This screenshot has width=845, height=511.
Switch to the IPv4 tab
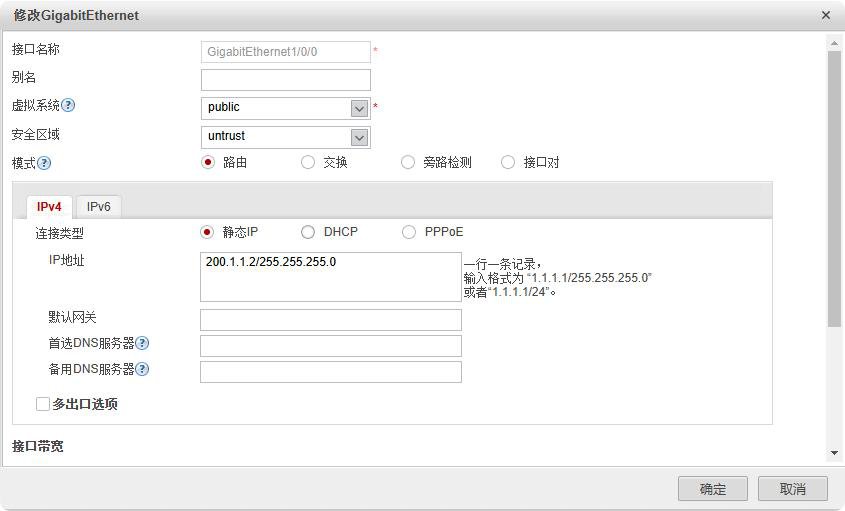[49, 207]
